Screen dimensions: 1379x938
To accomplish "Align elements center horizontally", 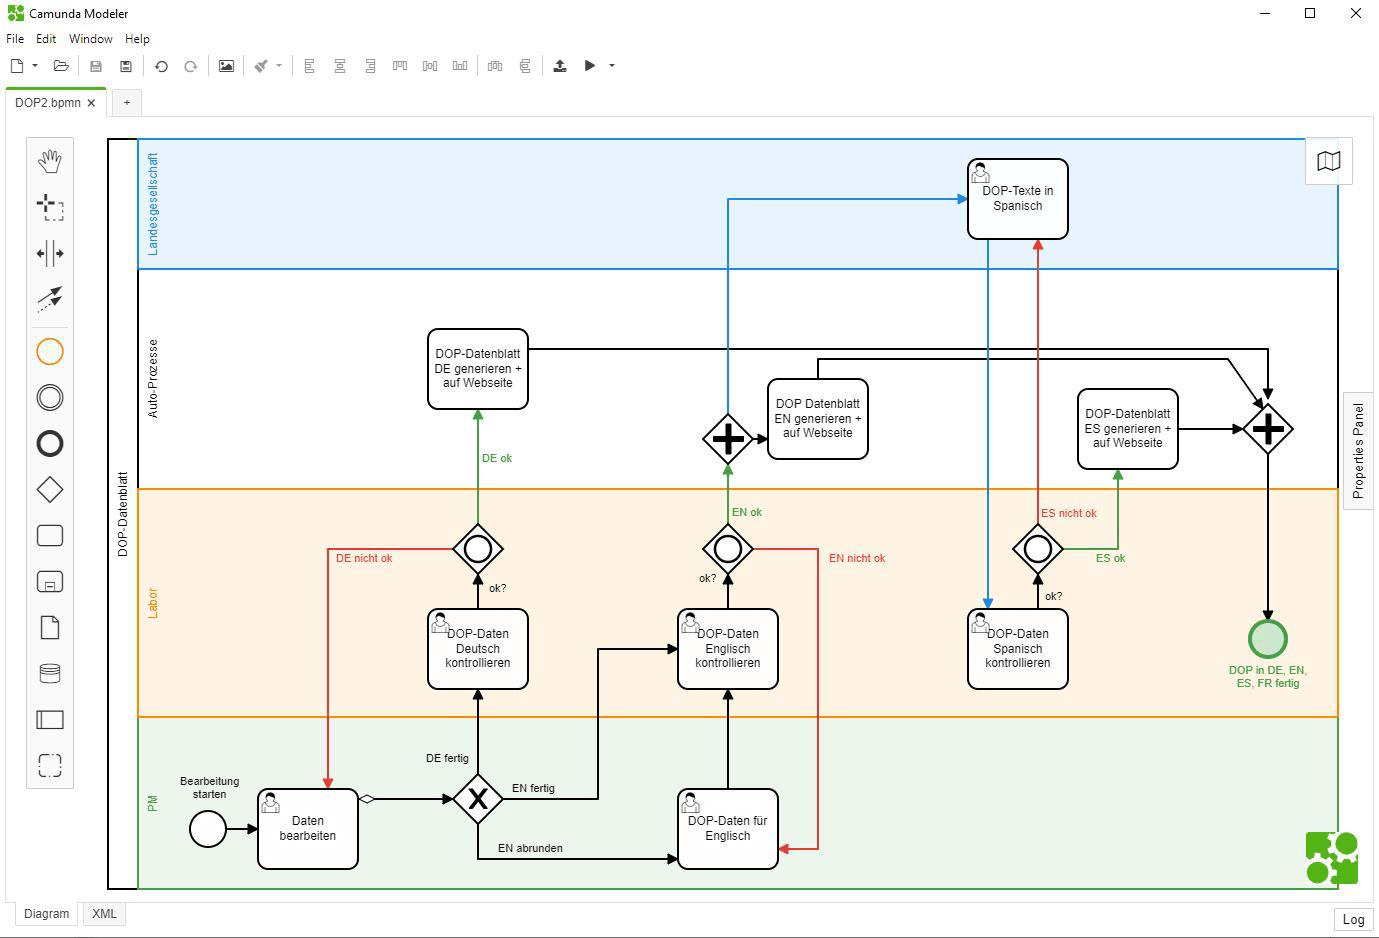I will coord(340,66).
